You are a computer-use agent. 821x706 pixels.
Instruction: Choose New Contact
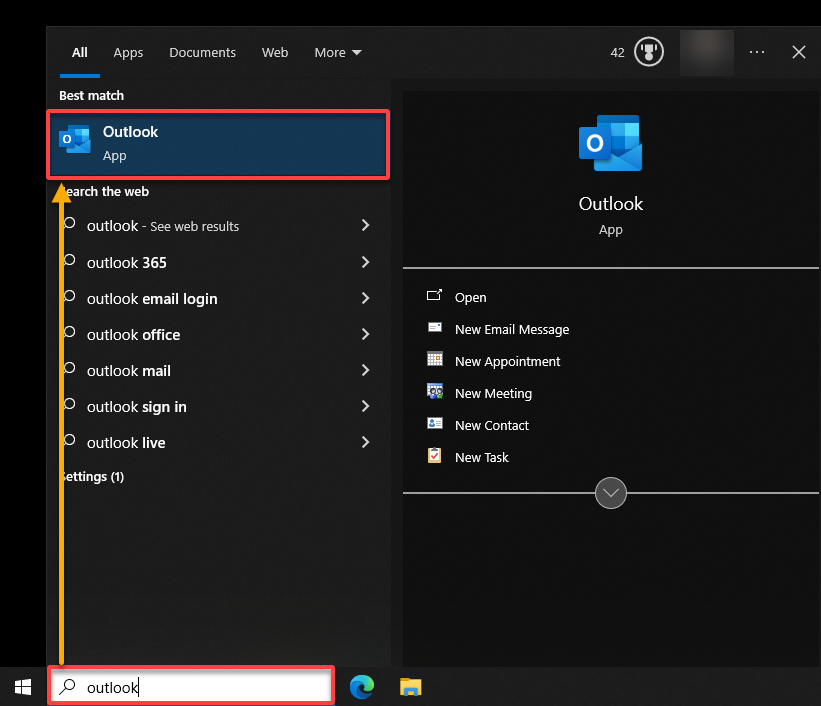pyautogui.click(x=492, y=425)
